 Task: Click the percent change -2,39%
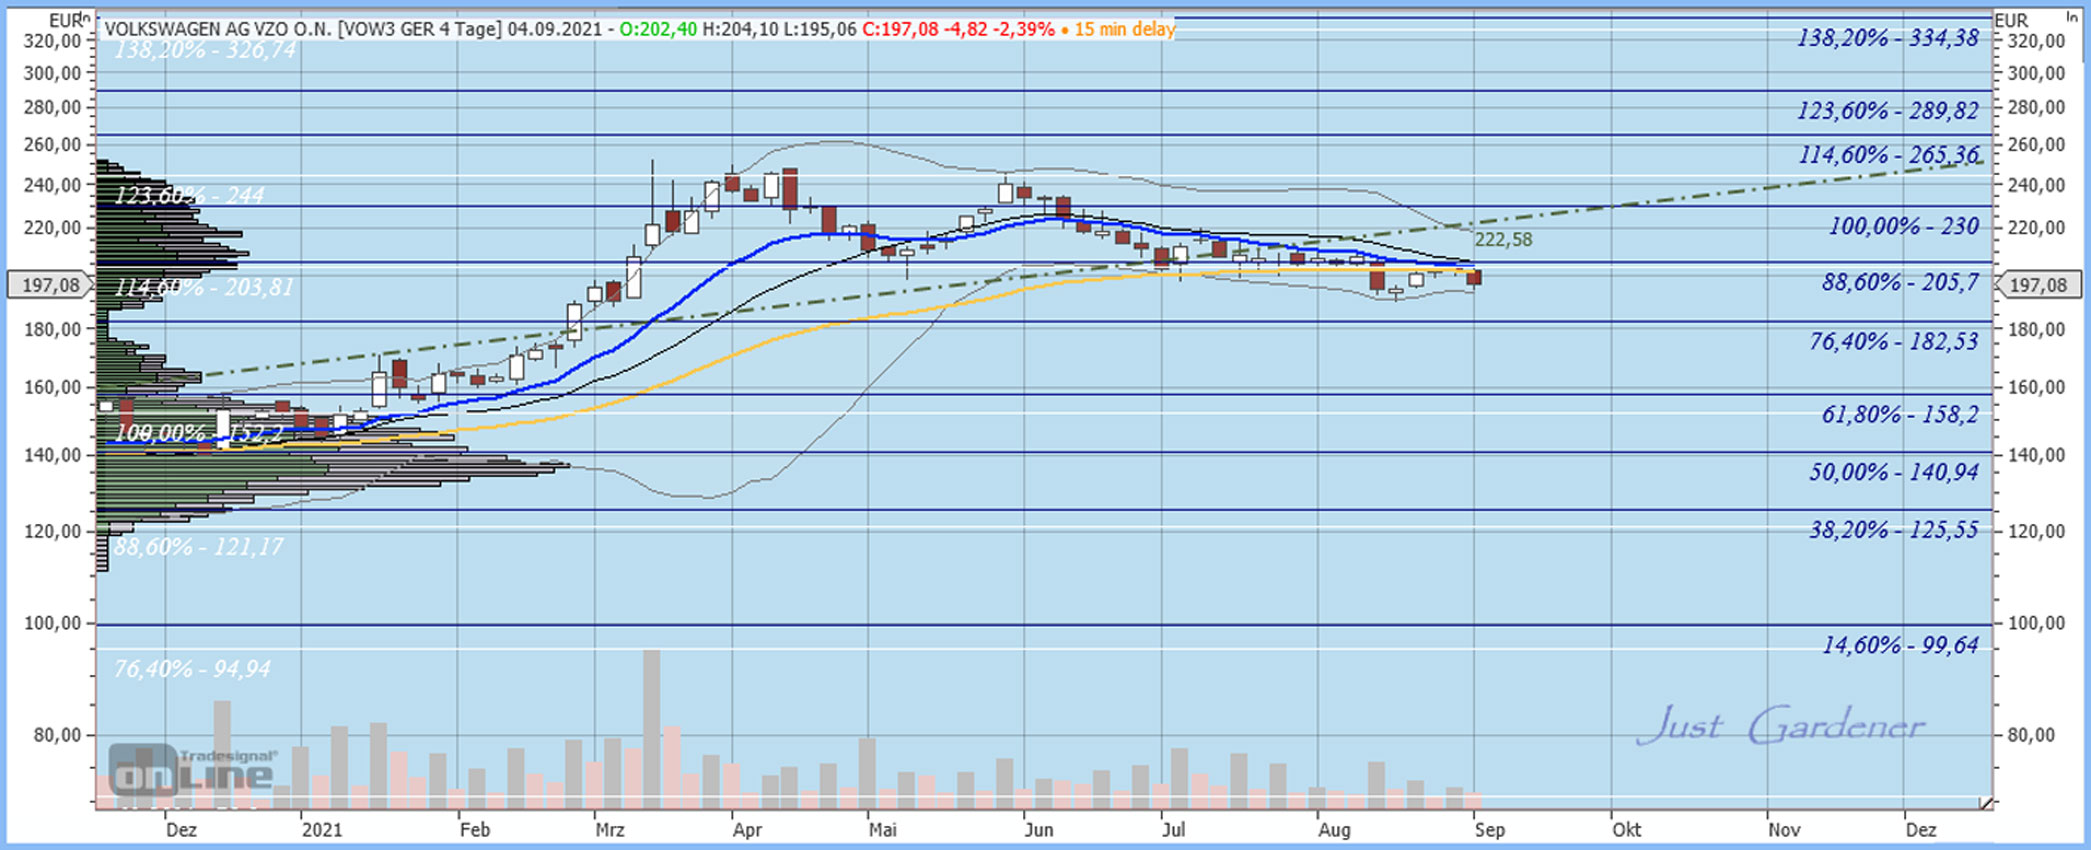pos(1023,29)
